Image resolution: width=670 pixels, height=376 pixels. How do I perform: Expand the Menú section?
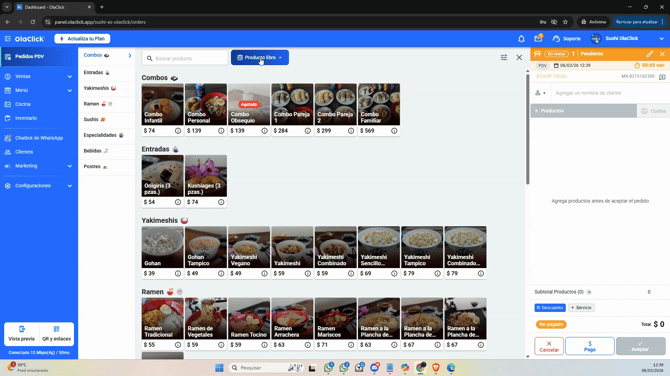click(38, 90)
